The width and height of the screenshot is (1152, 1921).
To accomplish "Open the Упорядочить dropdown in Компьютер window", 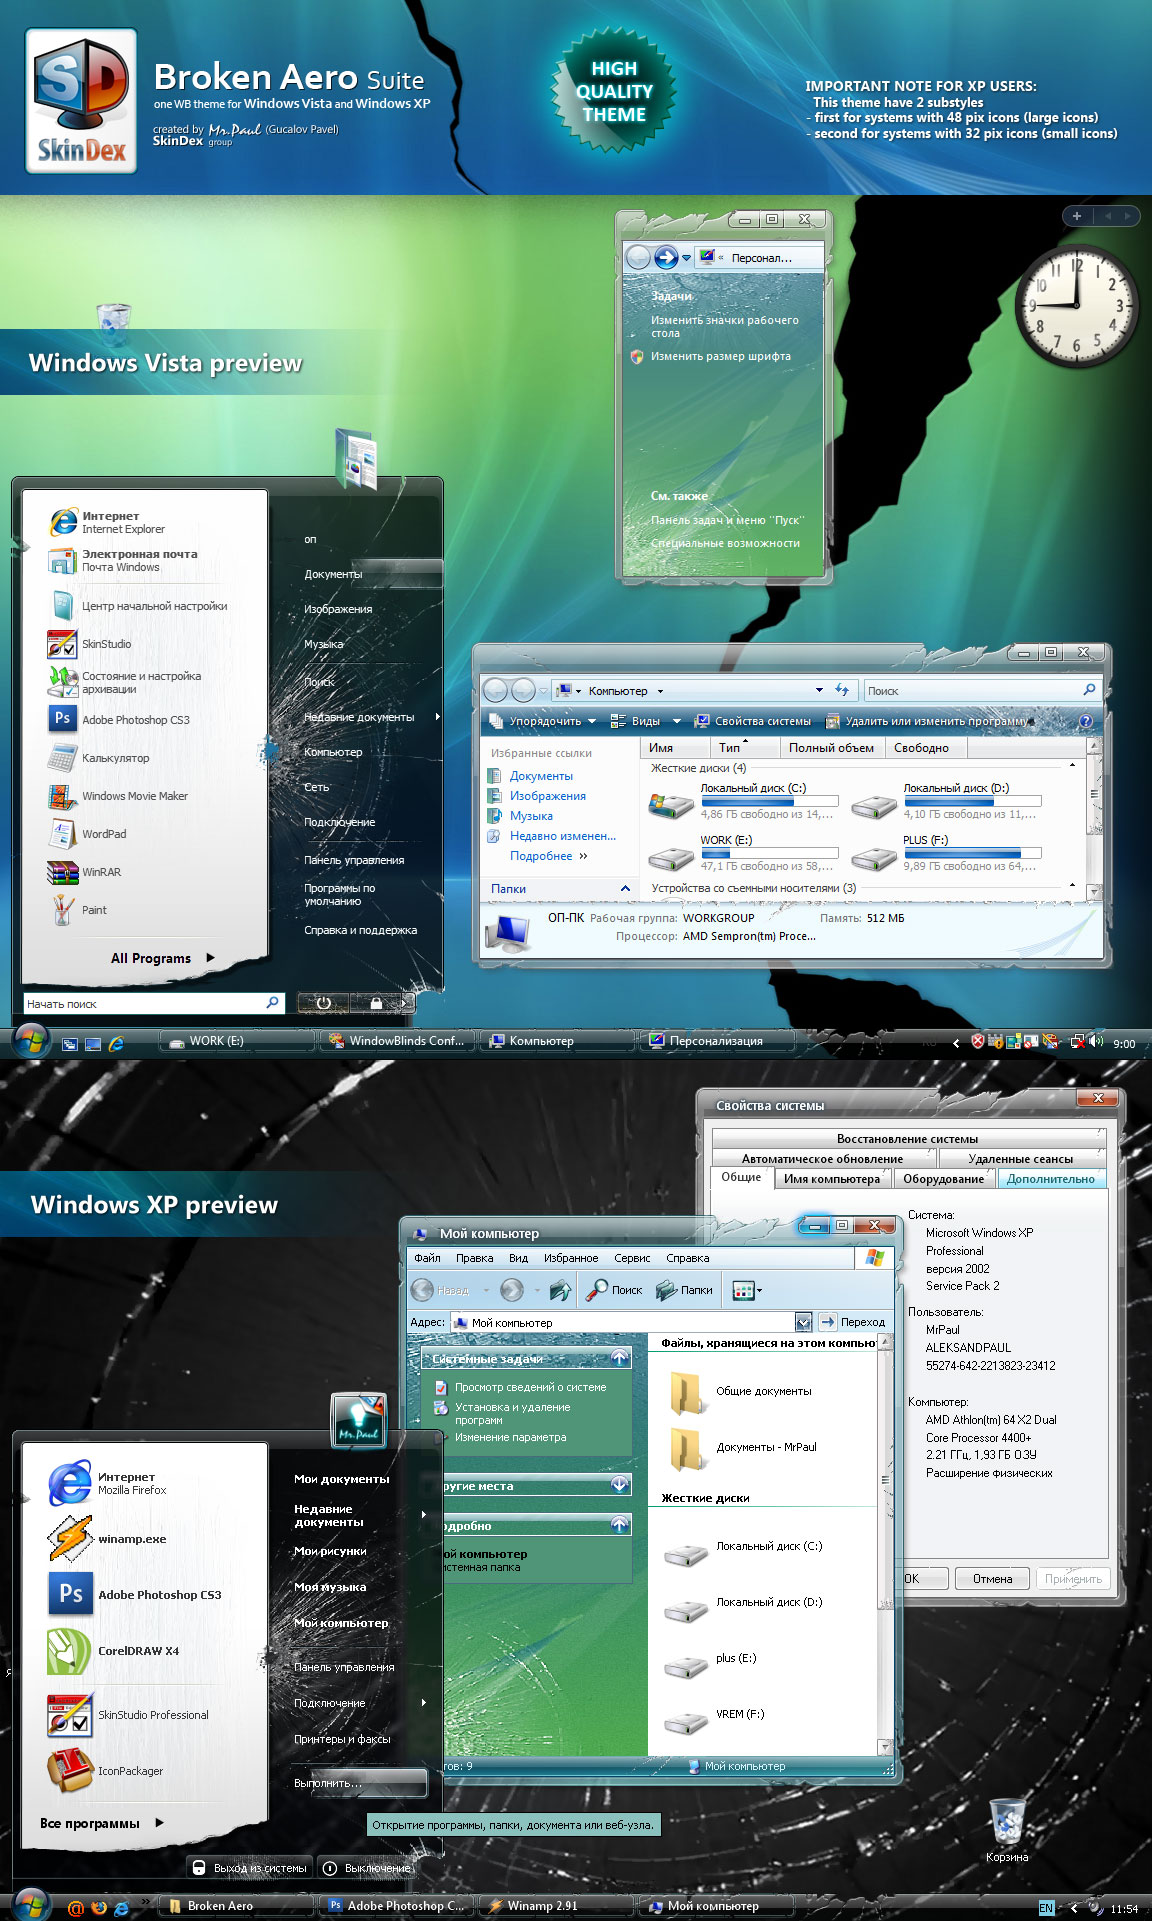I will tap(543, 721).
